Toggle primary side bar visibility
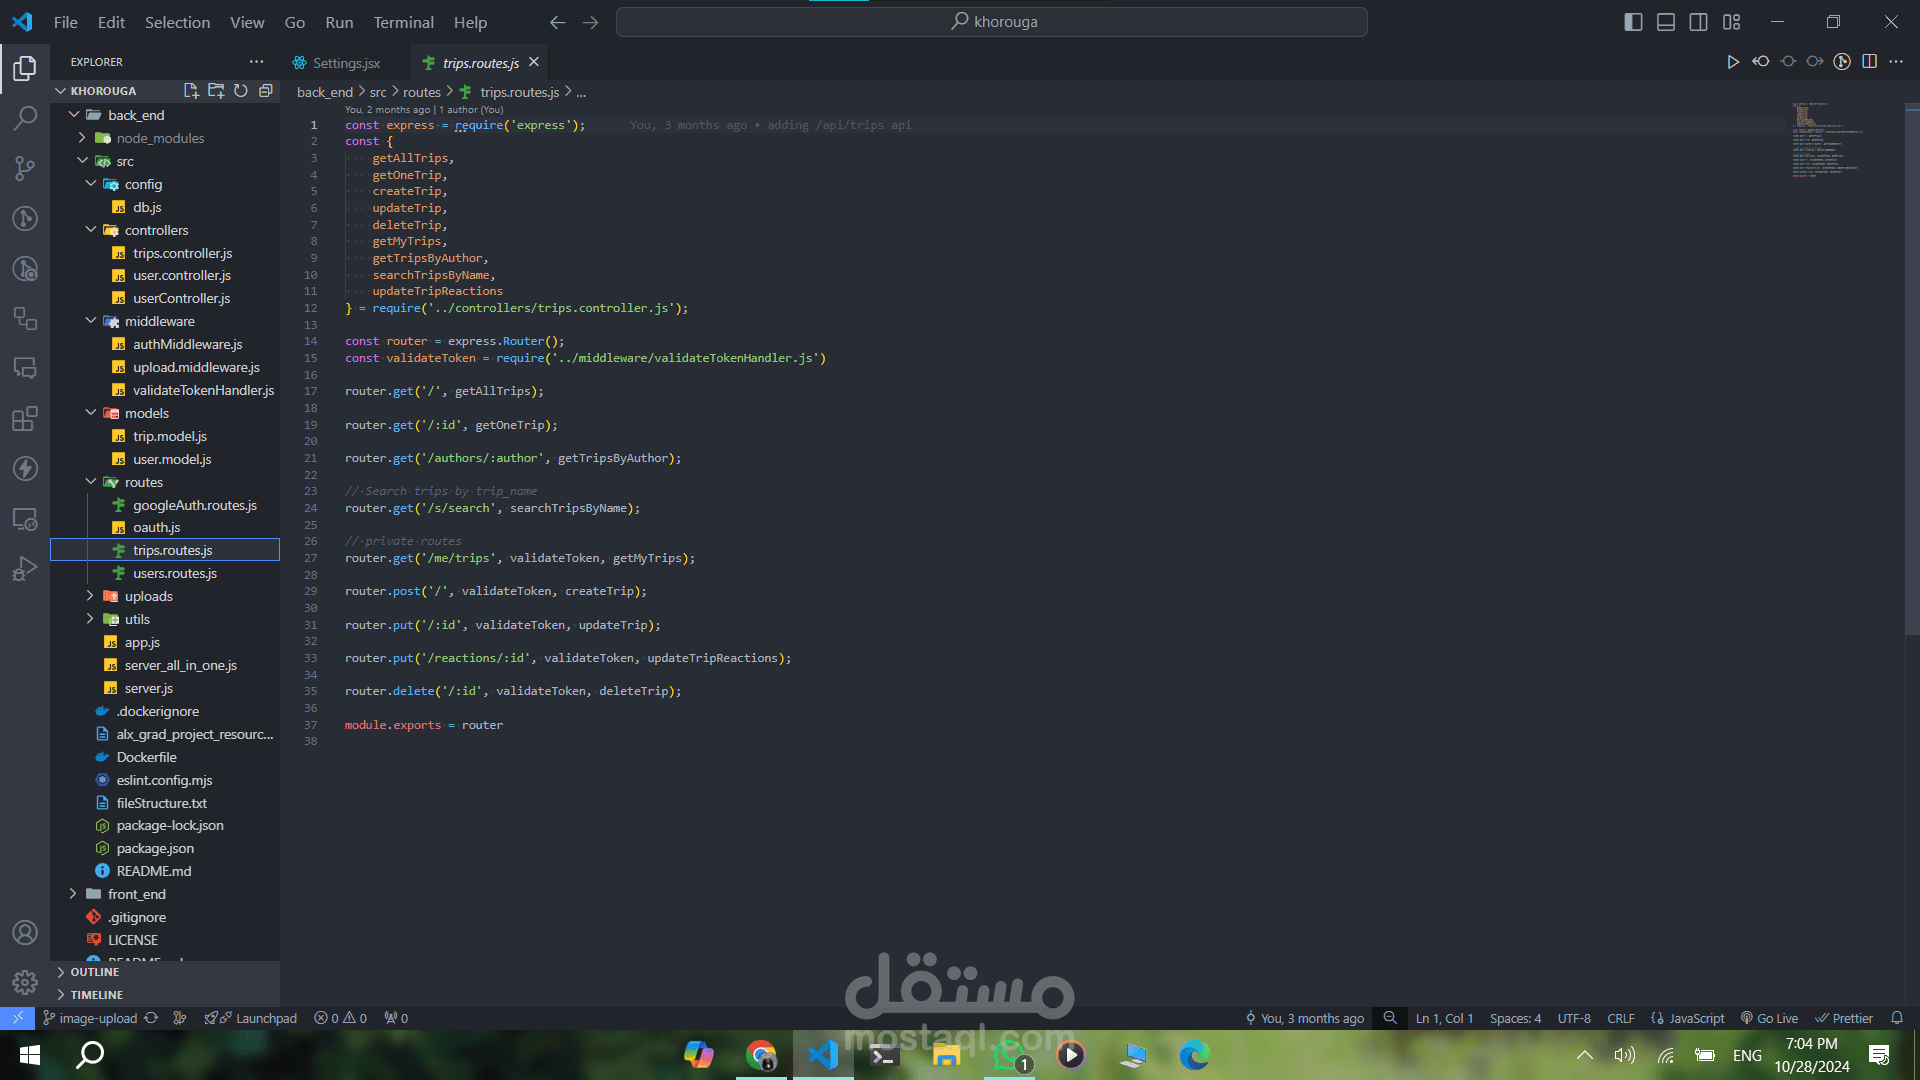This screenshot has width=1920, height=1080. 1633,22
